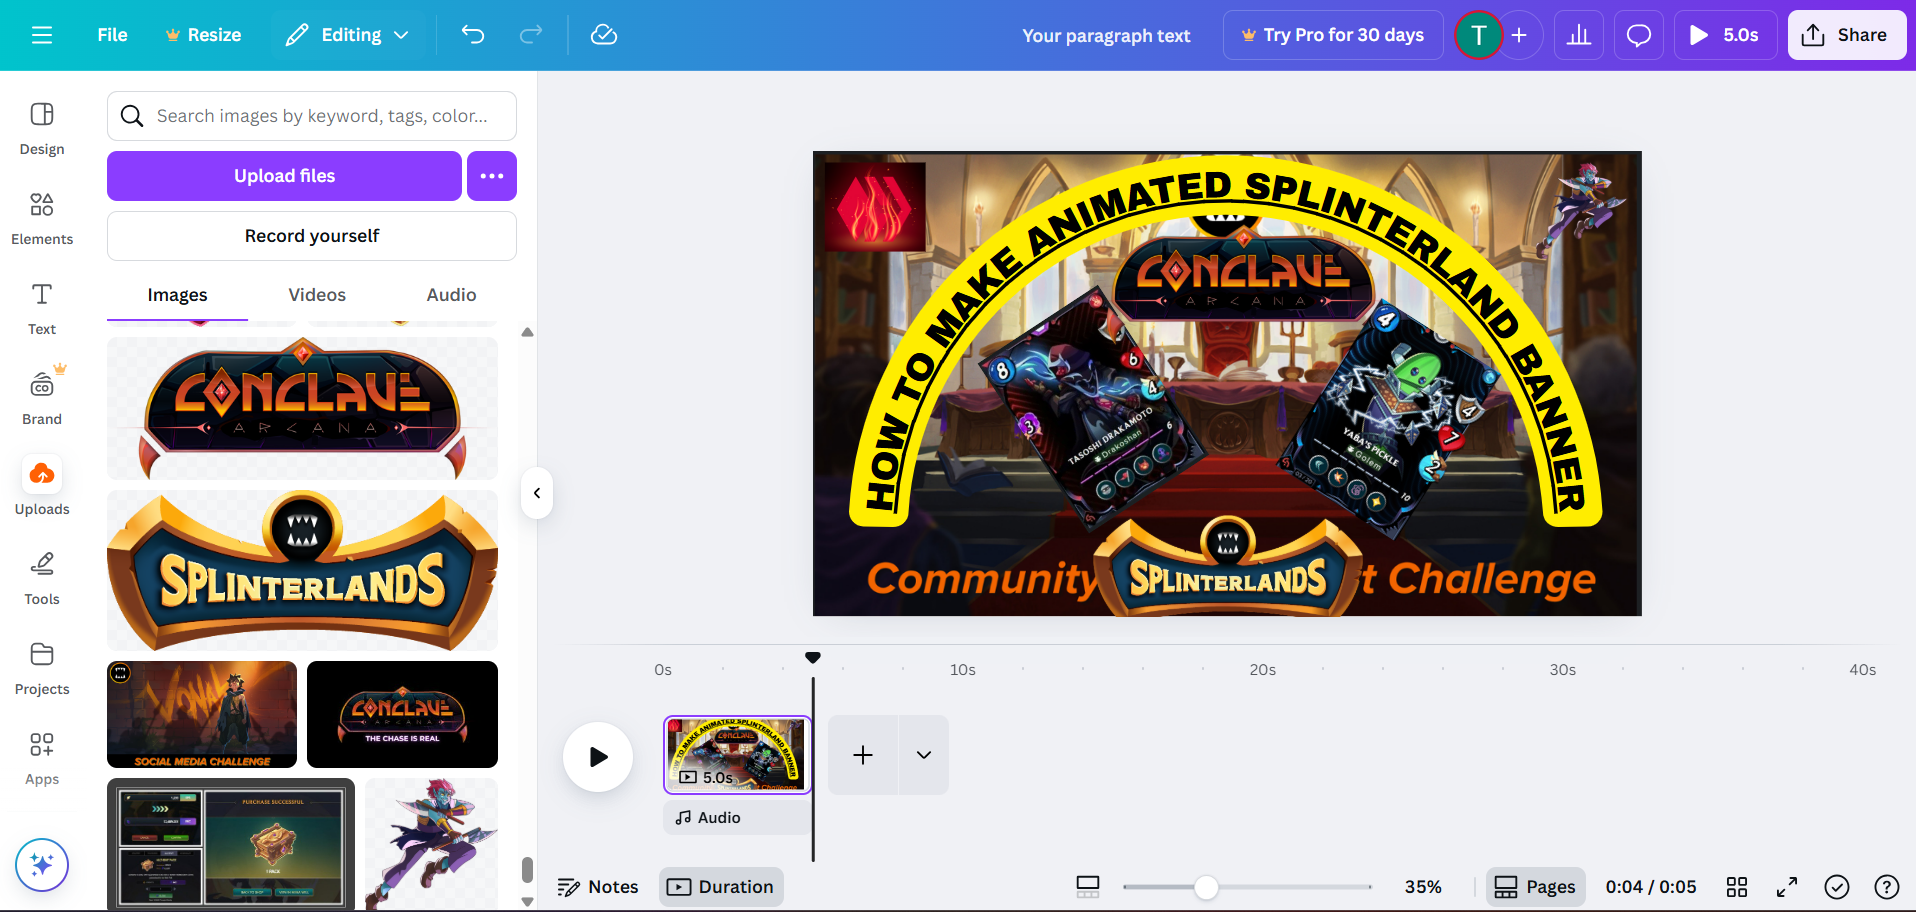Click the 35% zoom percentage value

click(x=1423, y=887)
